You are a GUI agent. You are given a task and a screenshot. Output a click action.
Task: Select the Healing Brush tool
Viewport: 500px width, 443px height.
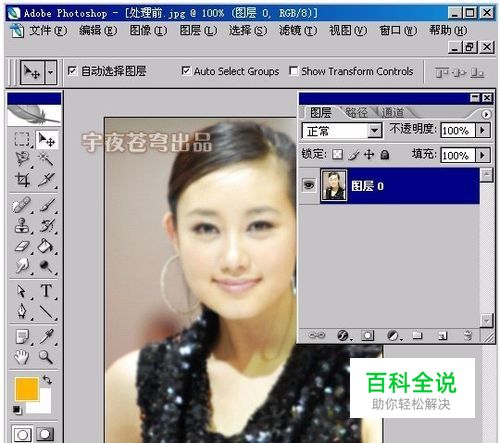click(x=22, y=205)
